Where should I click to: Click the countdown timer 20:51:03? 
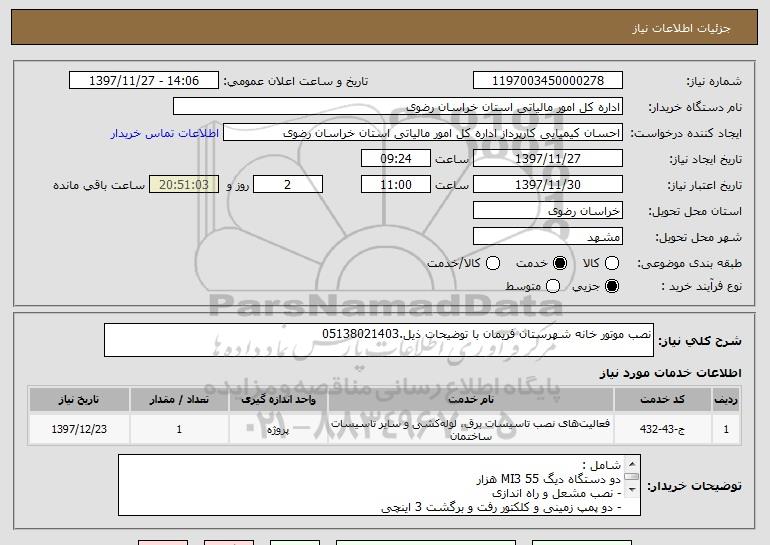pyautogui.click(x=184, y=185)
